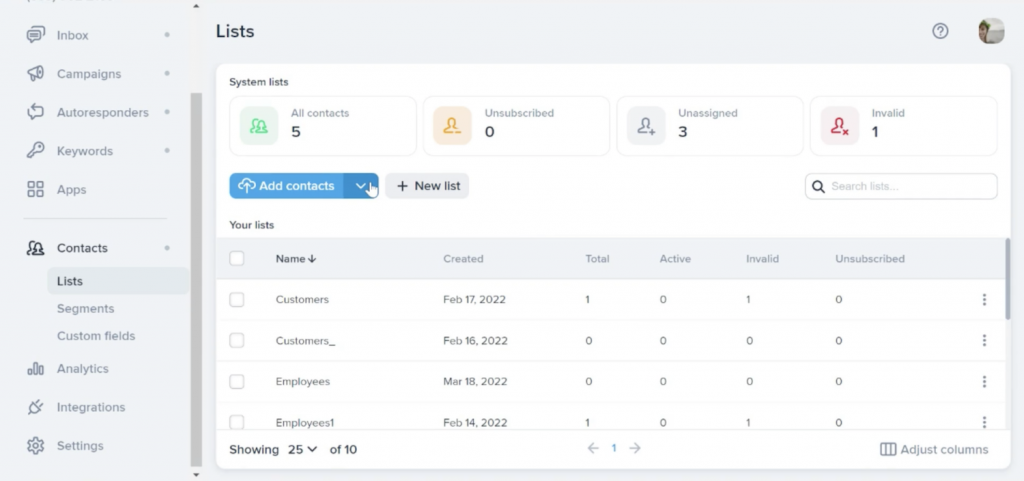Screen dimensions: 1024x481
Task: Click the Adjust columns button
Action: [934, 450]
